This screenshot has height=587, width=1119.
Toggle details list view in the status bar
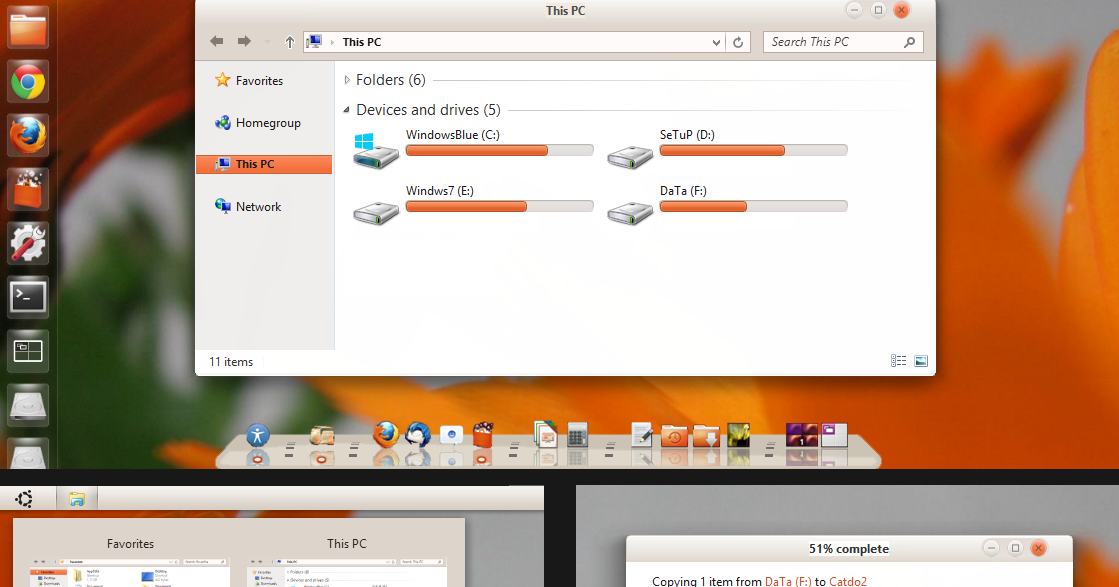click(898, 360)
